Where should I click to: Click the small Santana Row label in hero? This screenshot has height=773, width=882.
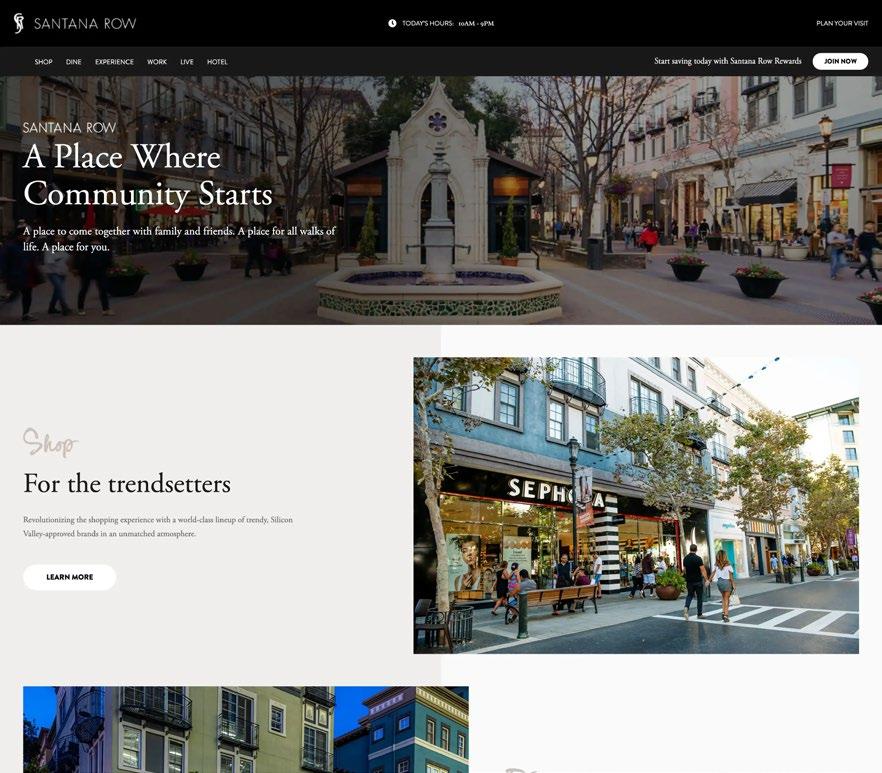click(x=70, y=128)
